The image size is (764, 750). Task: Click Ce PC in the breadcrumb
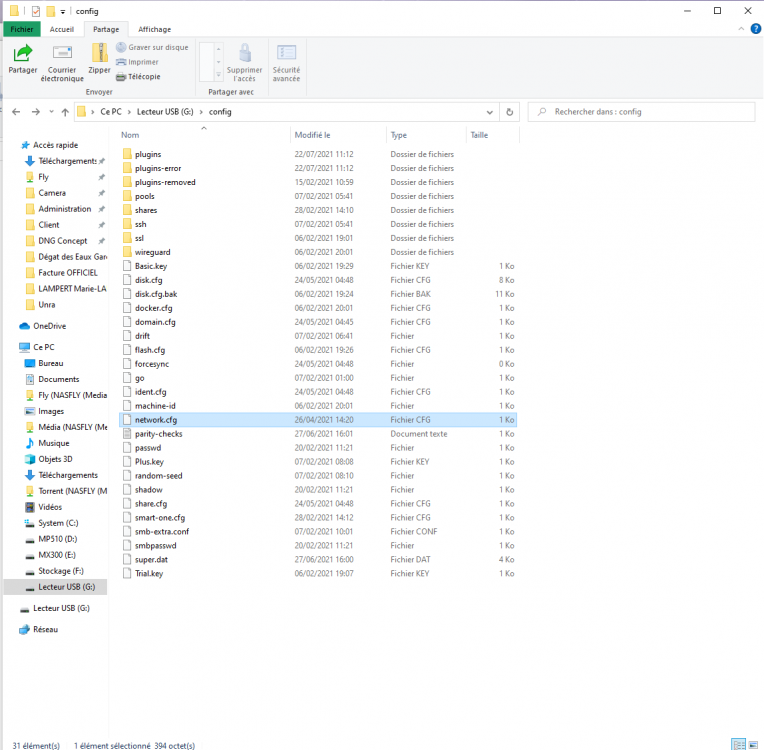[x=111, y=112]
